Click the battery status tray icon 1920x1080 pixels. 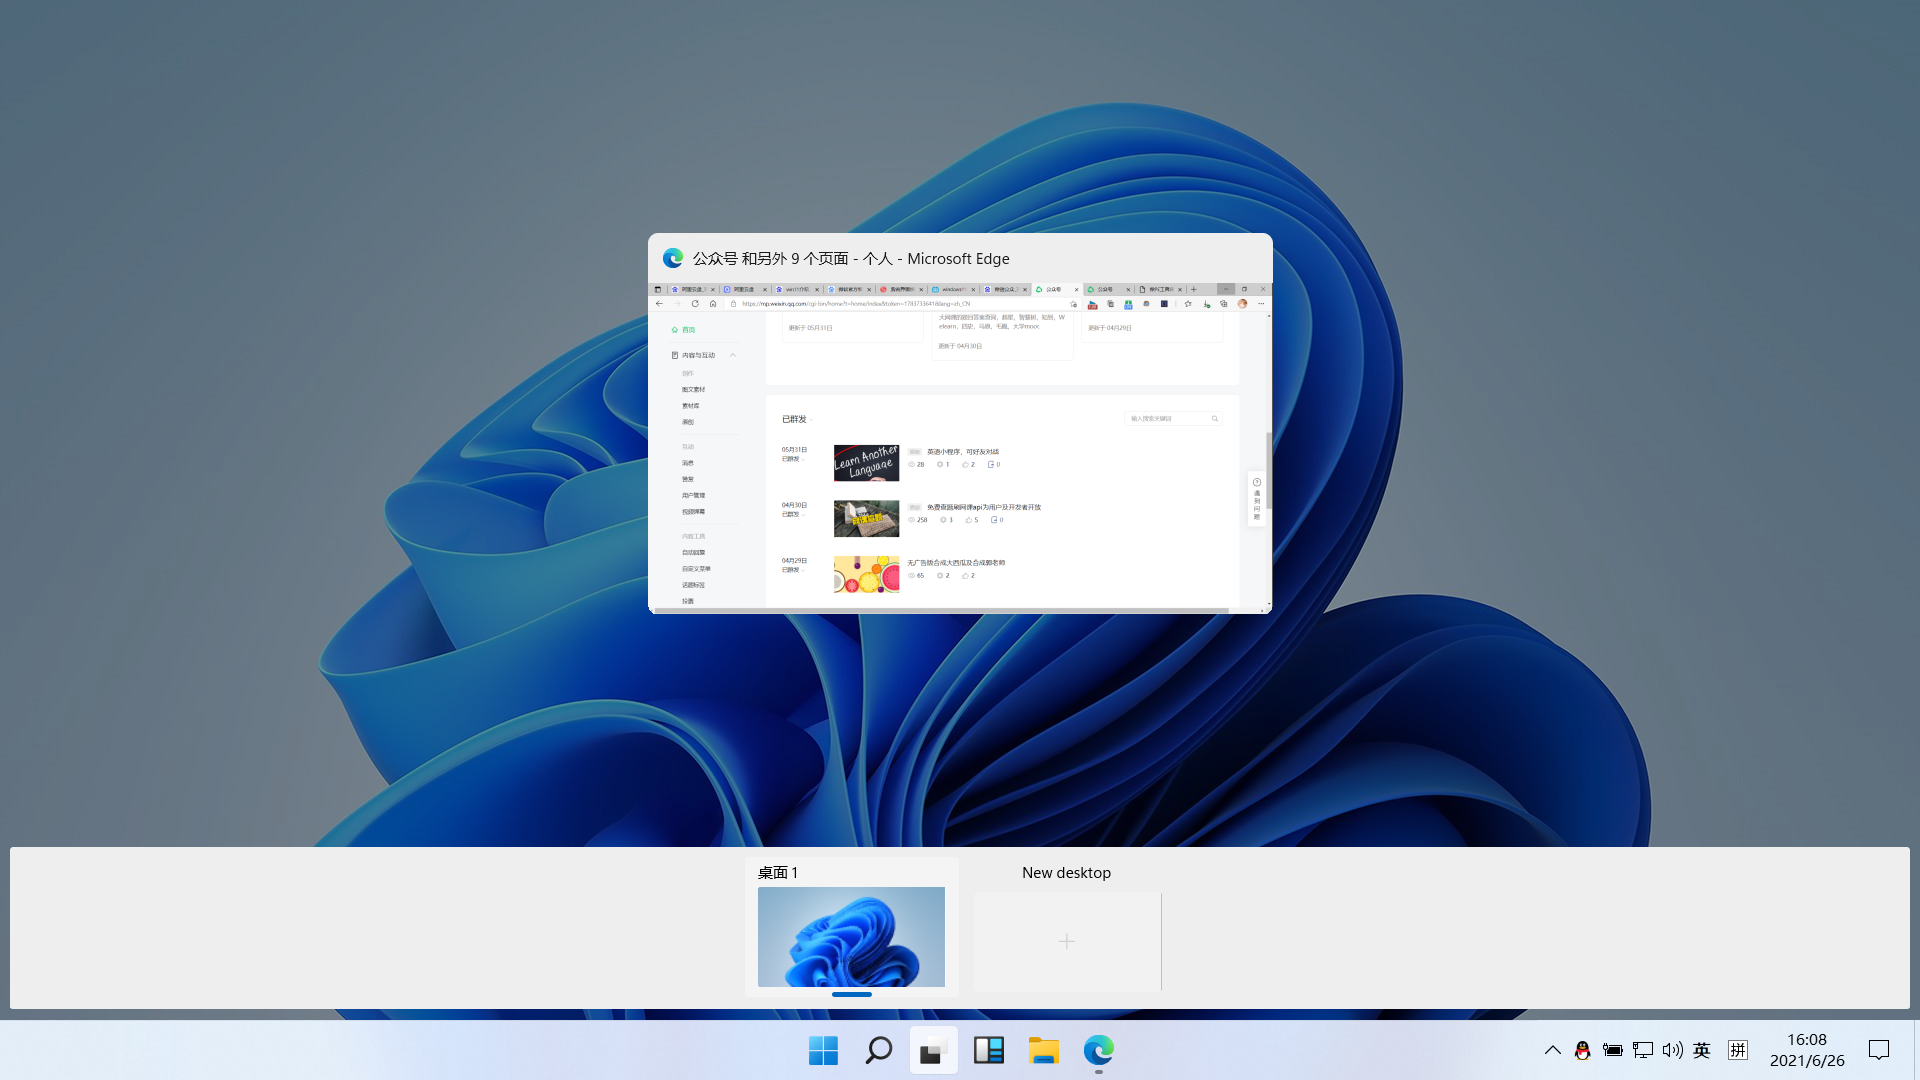click(x=1612, y=1050)
